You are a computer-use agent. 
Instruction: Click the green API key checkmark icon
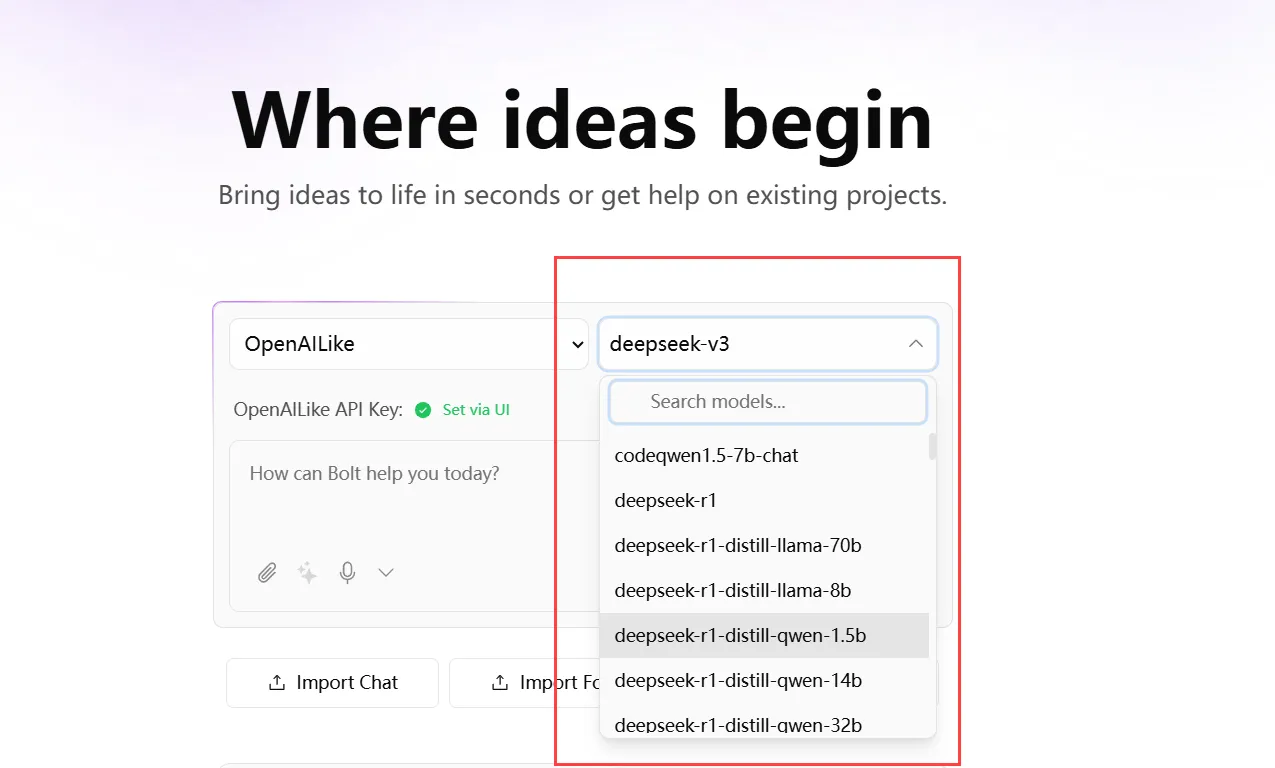pos(423,409)
